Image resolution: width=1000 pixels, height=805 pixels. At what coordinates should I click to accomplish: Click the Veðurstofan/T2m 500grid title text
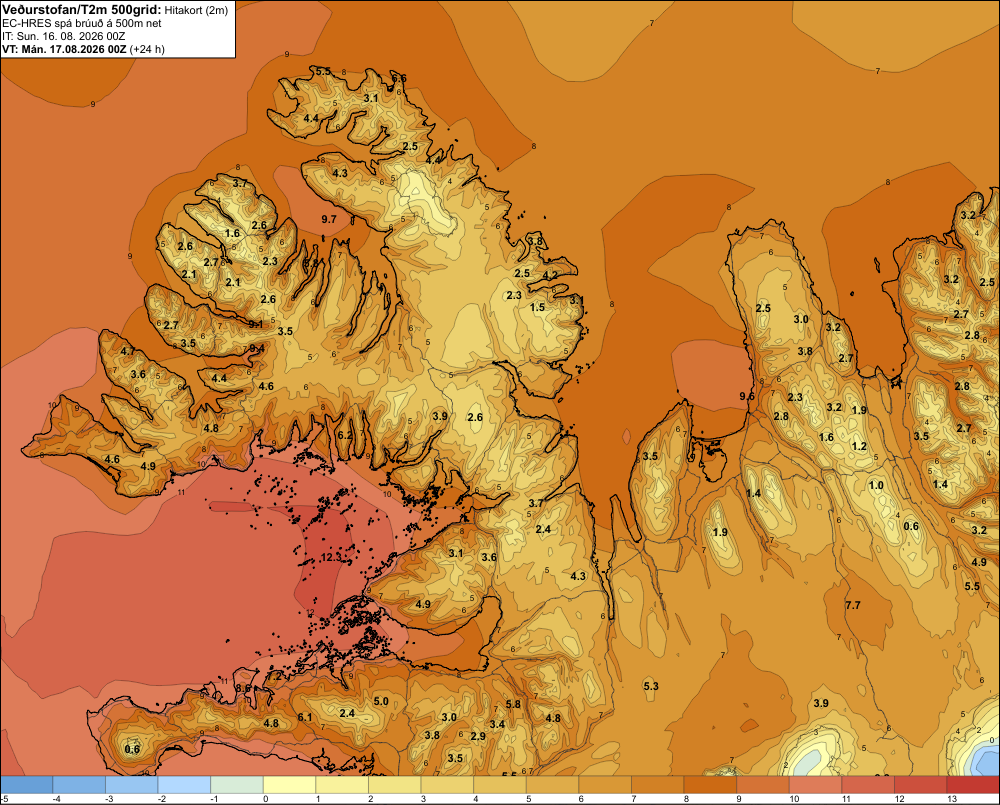[x=81, y=9]
